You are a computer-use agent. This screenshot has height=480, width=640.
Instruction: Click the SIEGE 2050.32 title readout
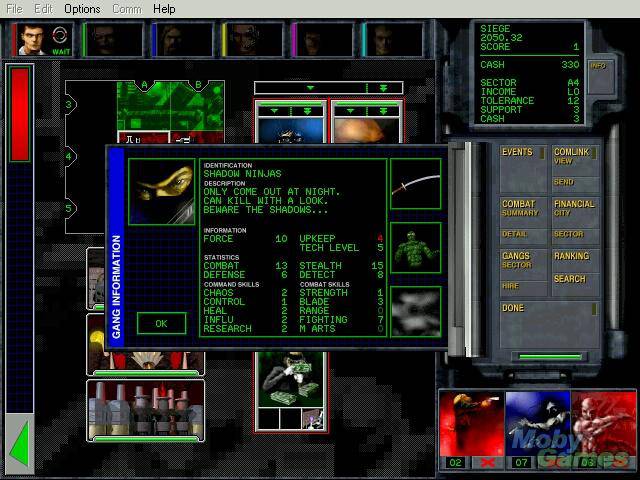(x=501, y=33)
